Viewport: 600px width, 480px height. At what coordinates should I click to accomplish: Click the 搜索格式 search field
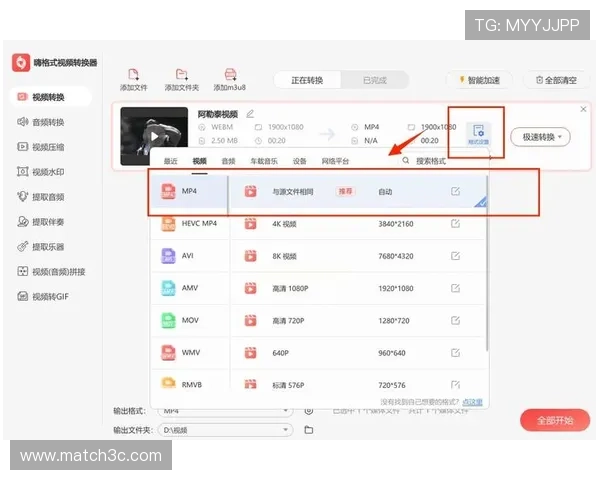click(x=431, y=161)
